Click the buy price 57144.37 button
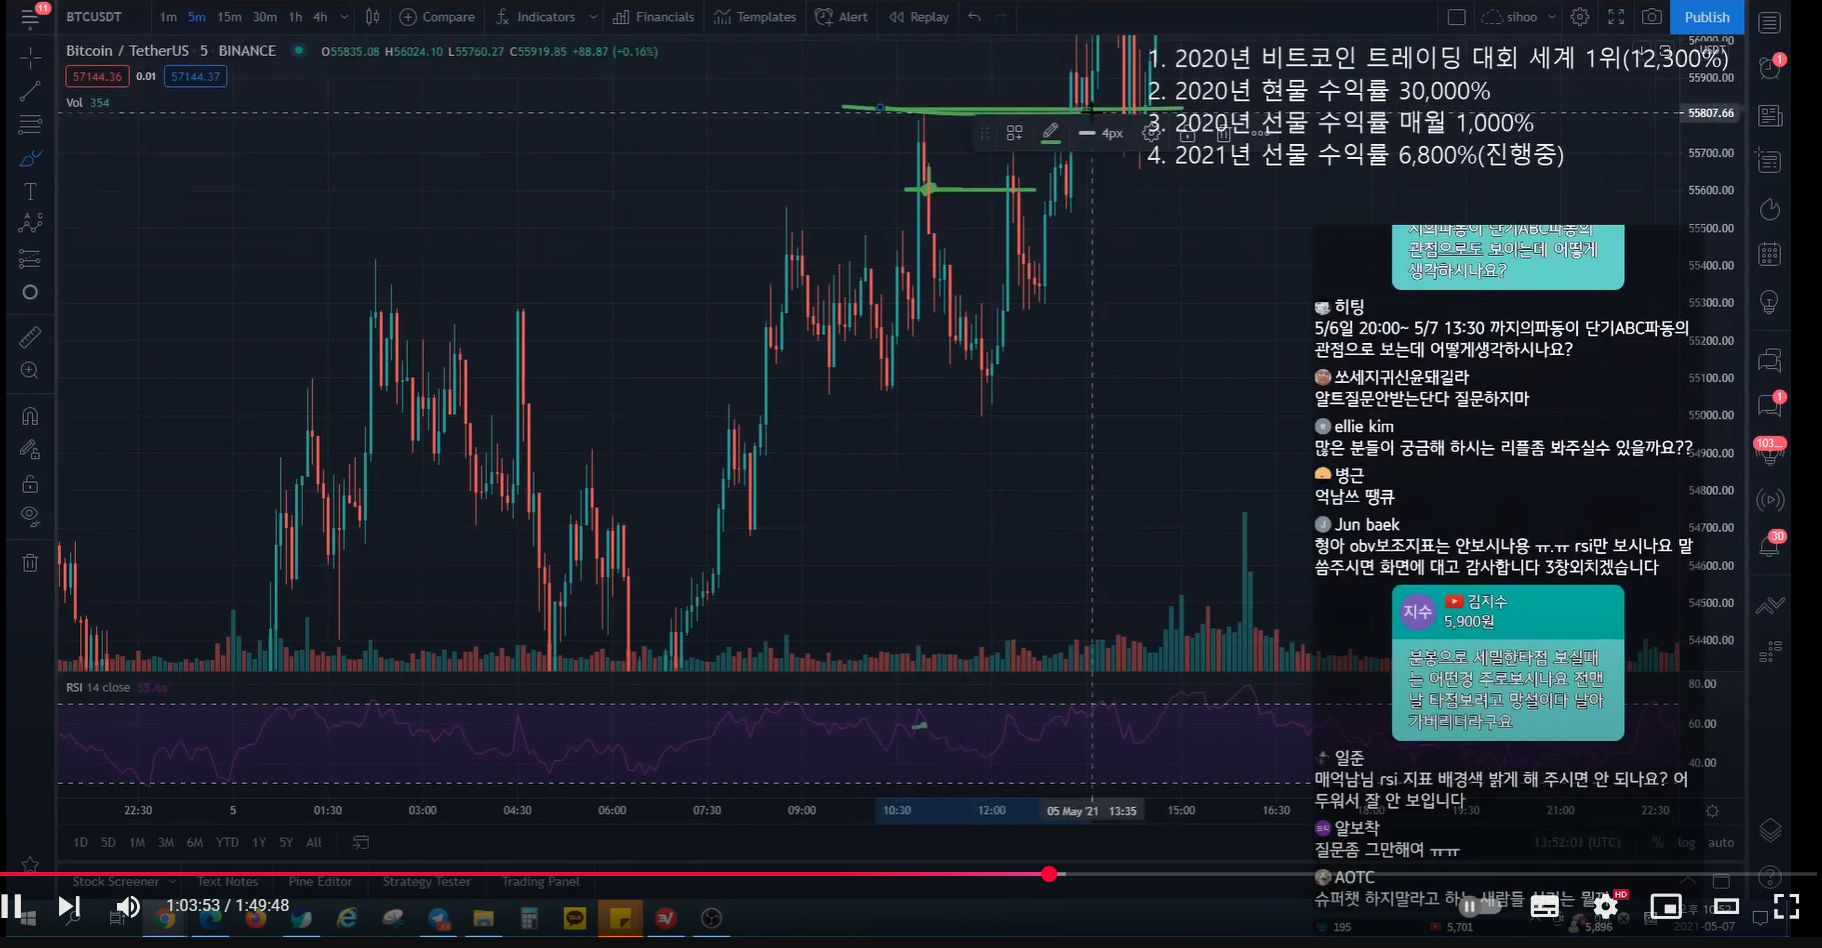The width and height of the screenshot is (1822, 948). (x=195, y=76)
